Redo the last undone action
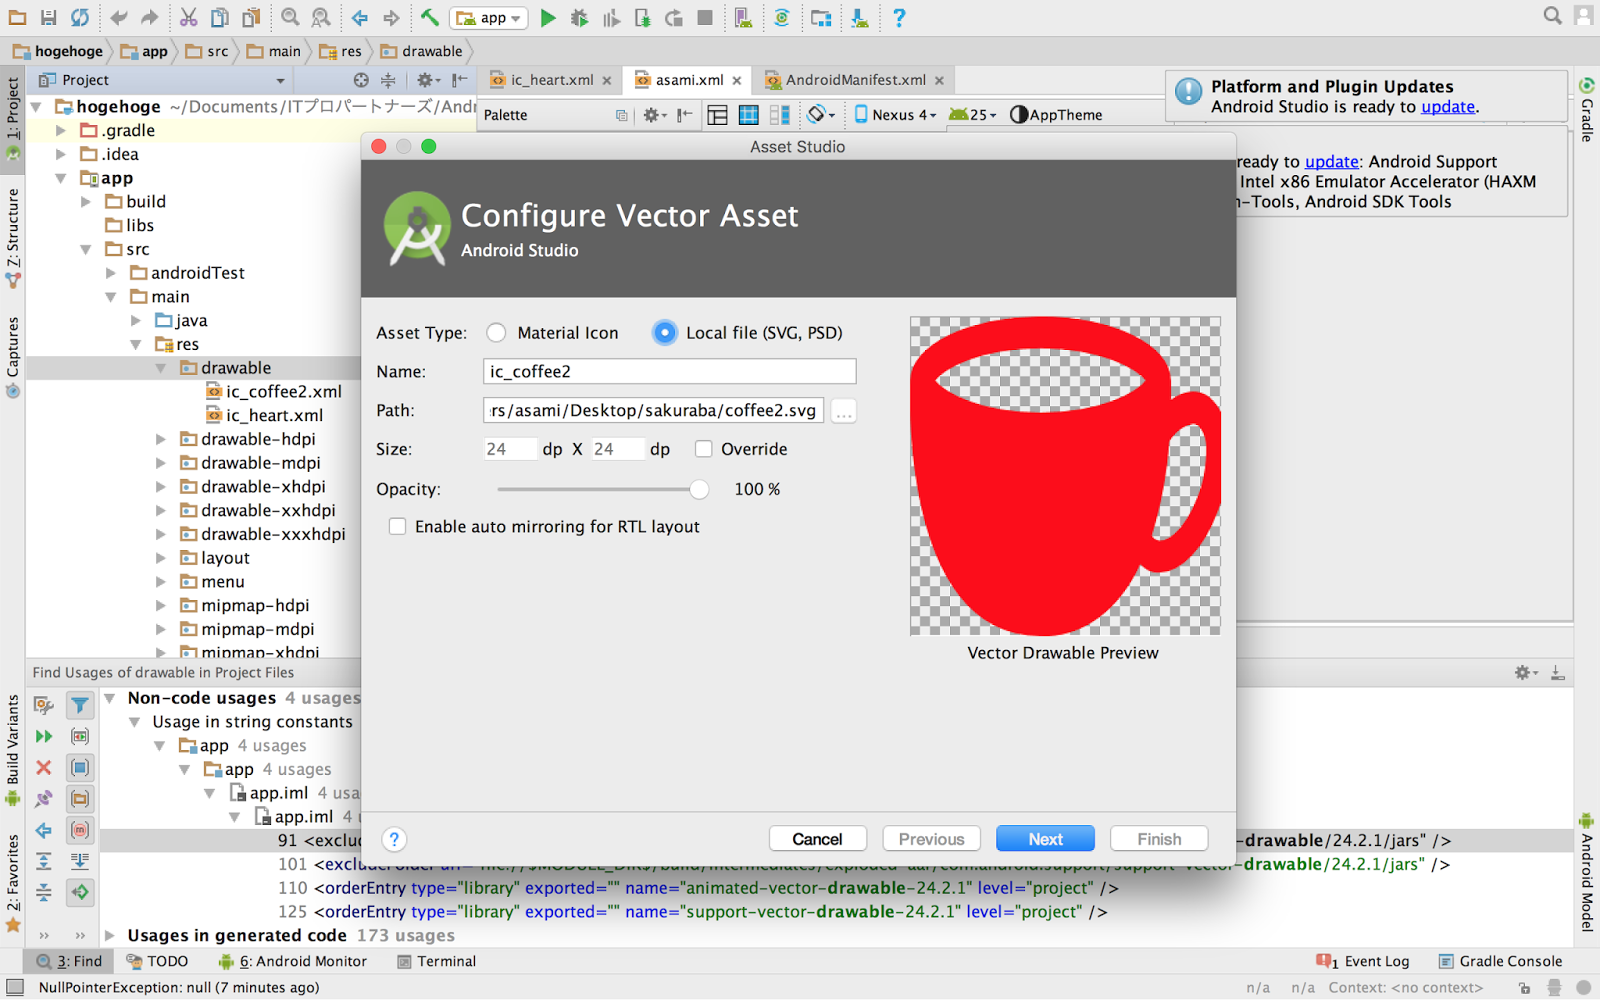This screenshot has height=1000, width=1600. coord(150,17)
